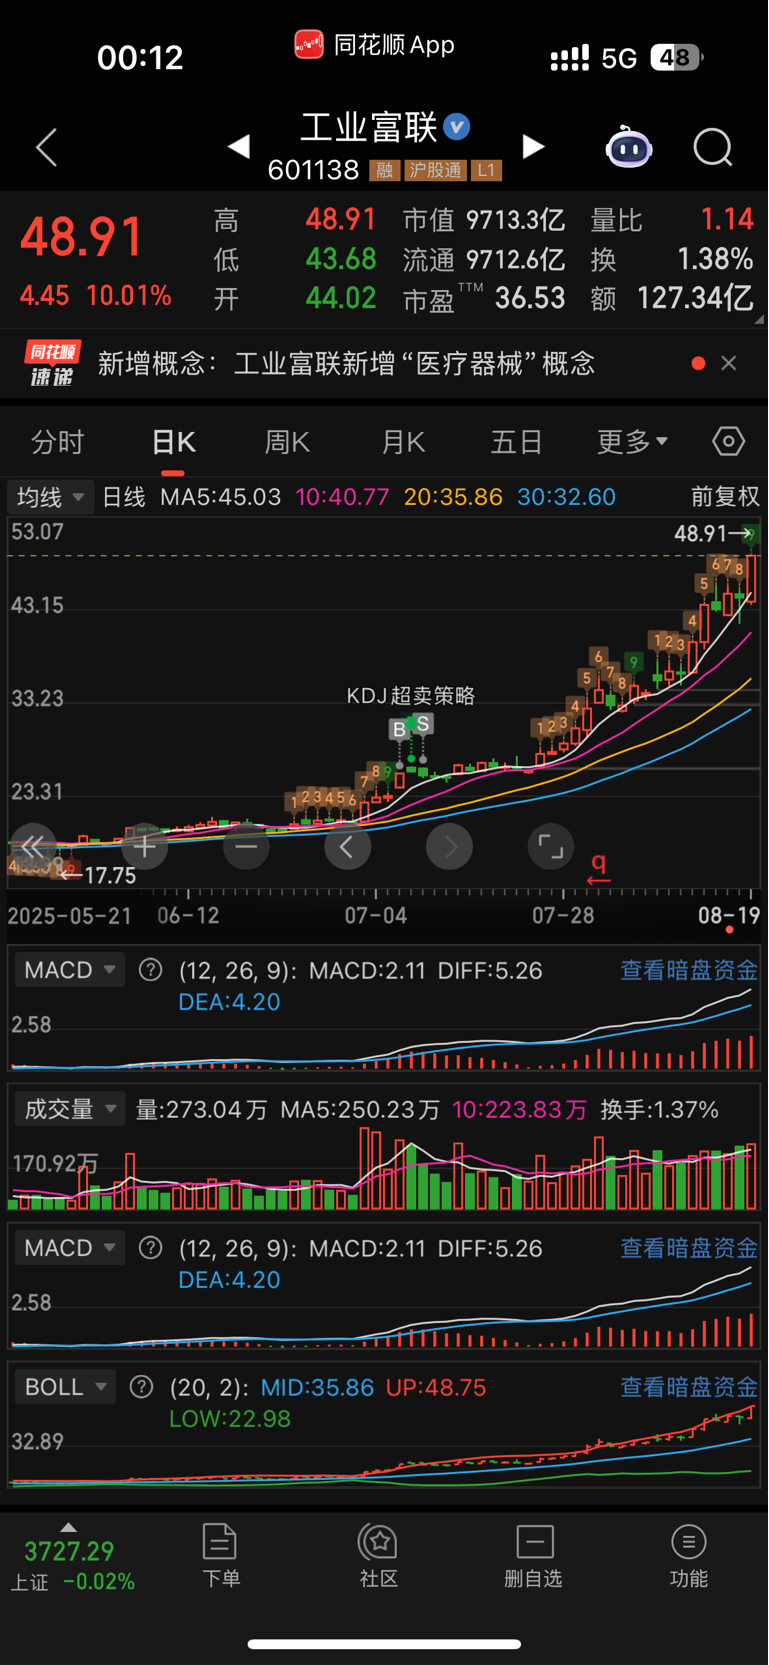Tap the blue verified badge beside 工业富联
Image resolution: width=769 pixels, height=1665 pixels.
(x=457, y=127)
